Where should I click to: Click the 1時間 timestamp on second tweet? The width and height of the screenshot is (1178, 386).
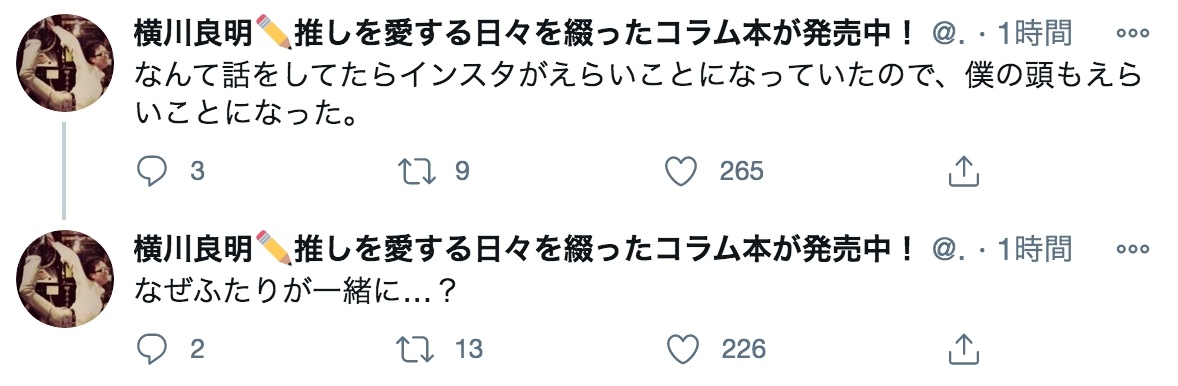pos(1035,249)
